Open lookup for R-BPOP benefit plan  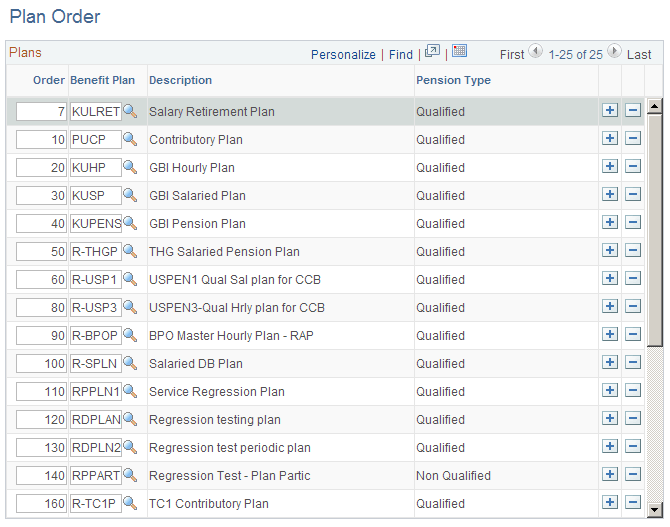[x=130, y=336]
